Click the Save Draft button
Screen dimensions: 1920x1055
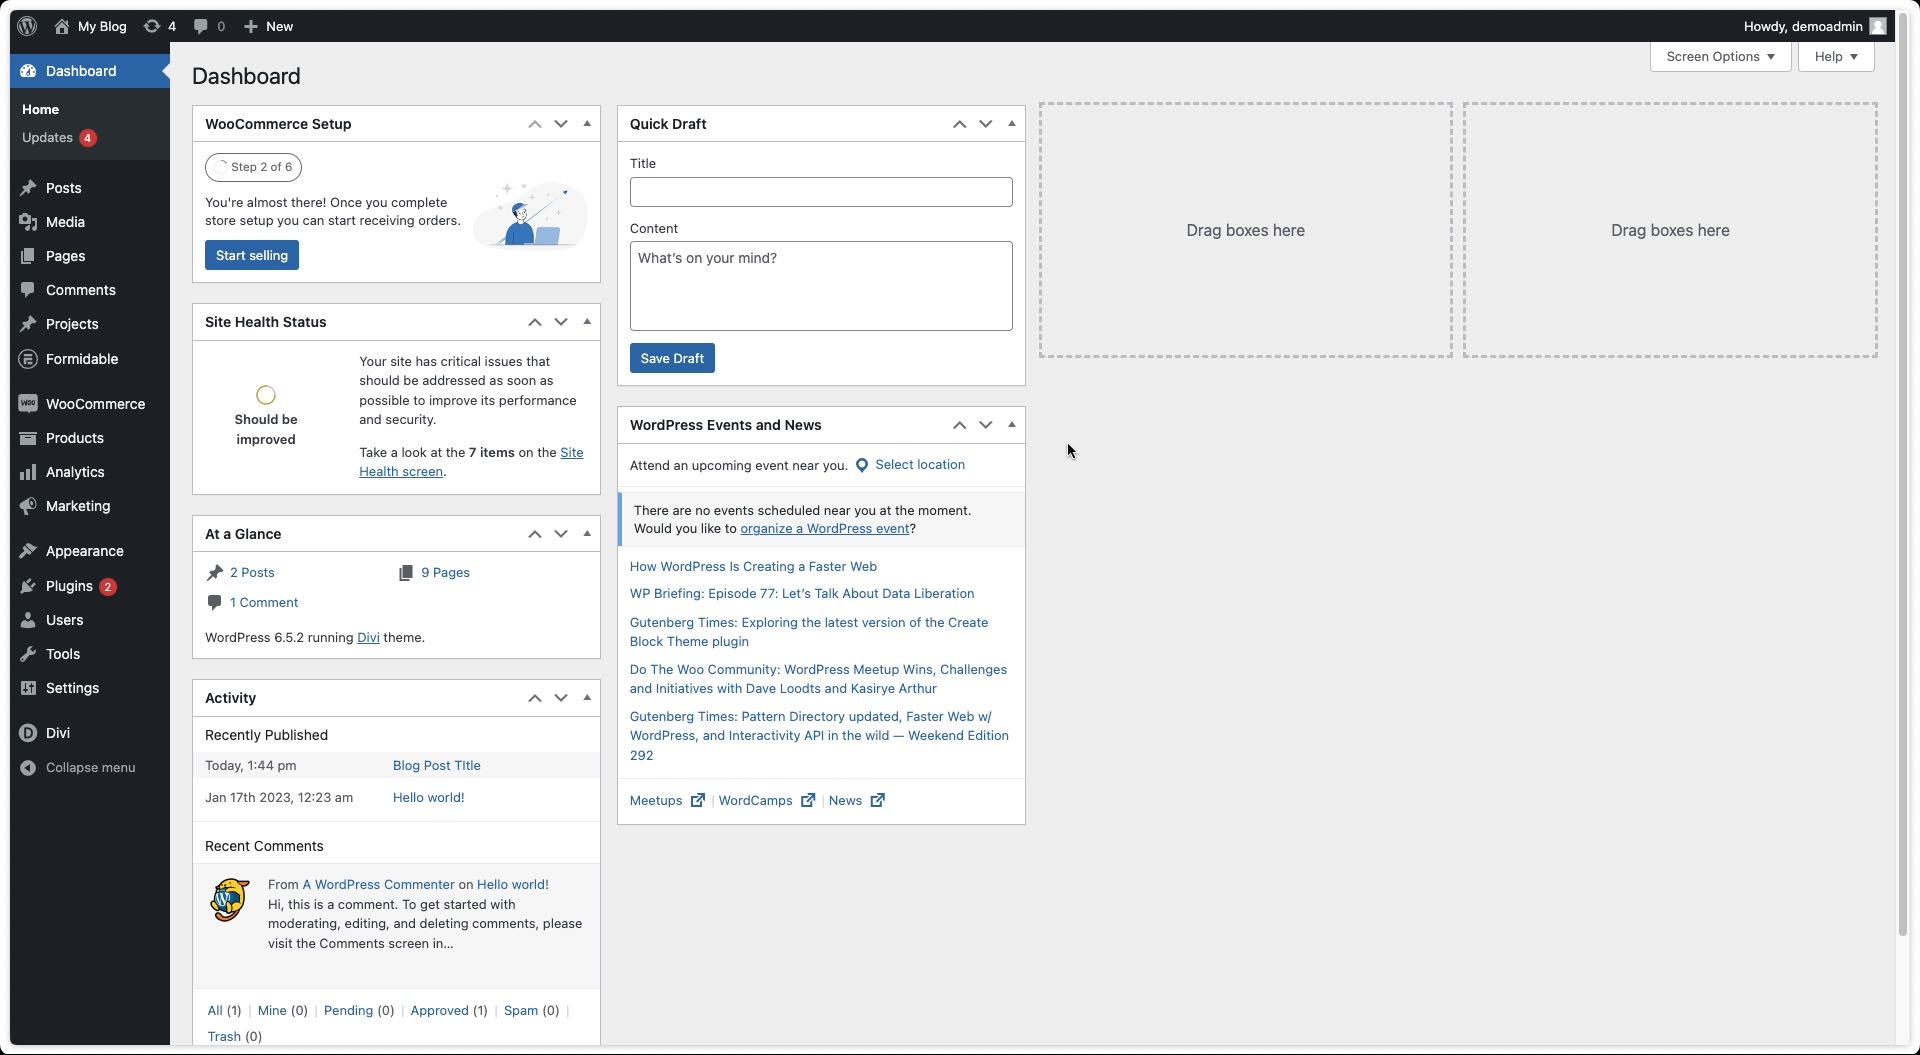click(672, 358)
